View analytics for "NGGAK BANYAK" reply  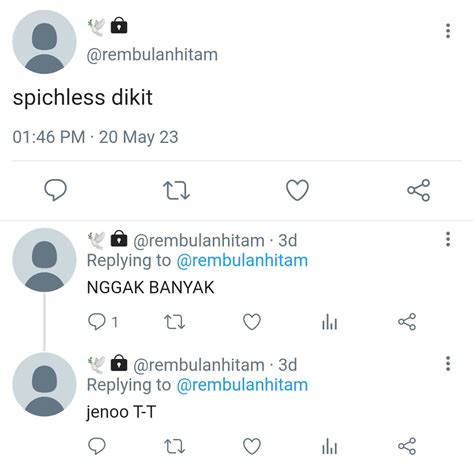coord(330,322)
